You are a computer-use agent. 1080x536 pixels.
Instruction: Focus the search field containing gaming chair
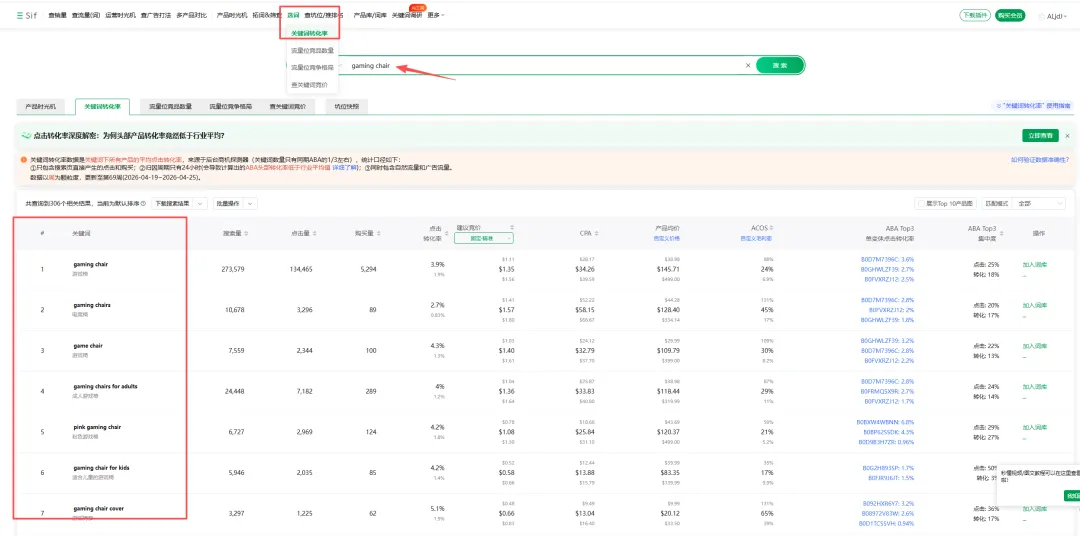(x=544, y=65)
